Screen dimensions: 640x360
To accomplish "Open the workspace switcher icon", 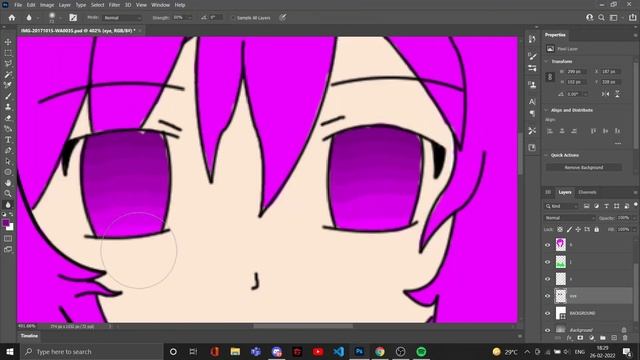I will tap(613, 18).
